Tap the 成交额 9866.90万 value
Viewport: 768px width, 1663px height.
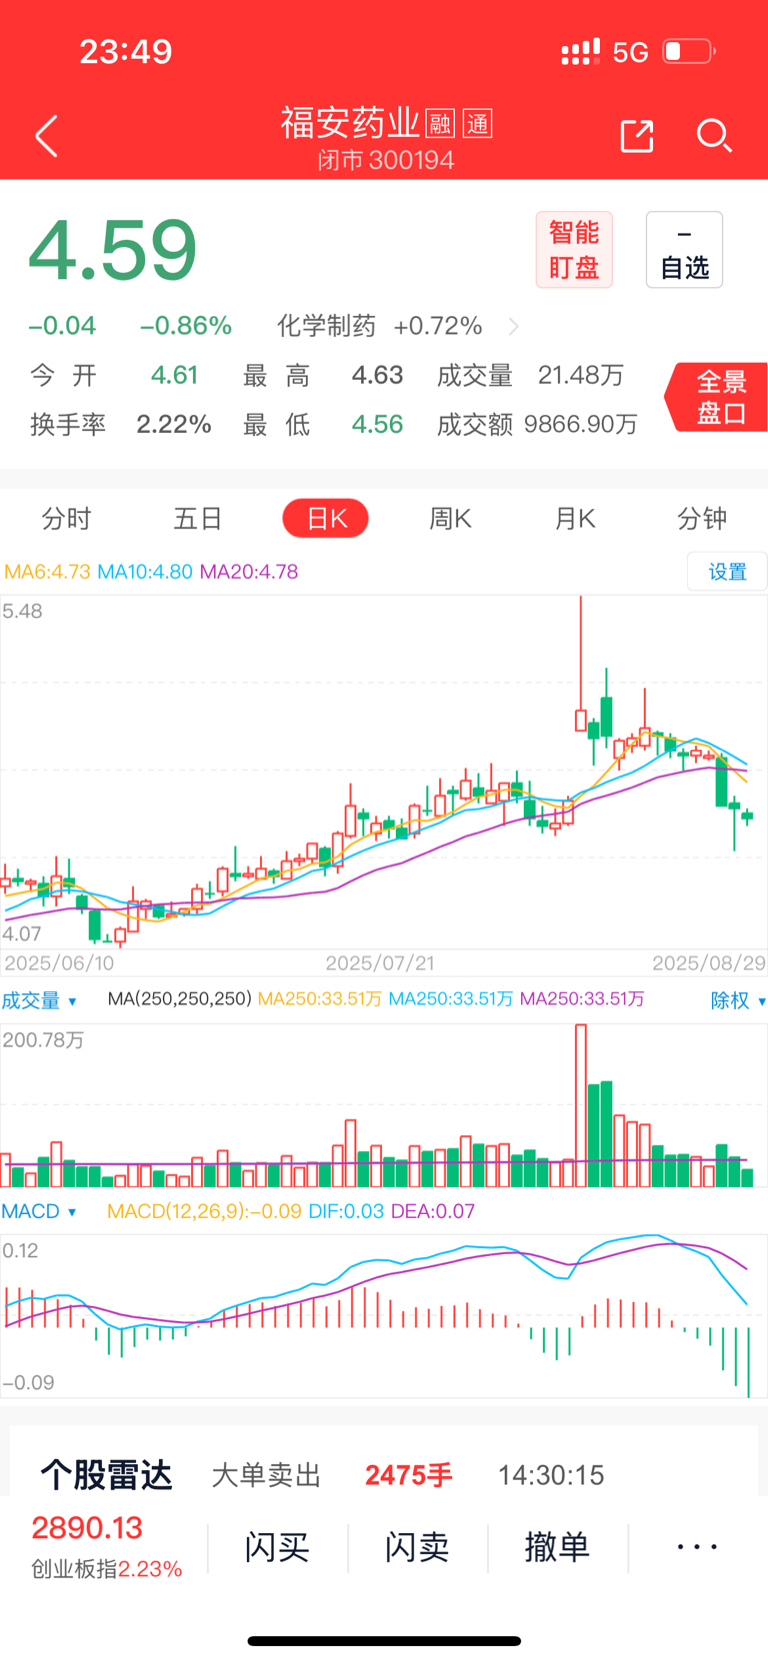point(580,424)
